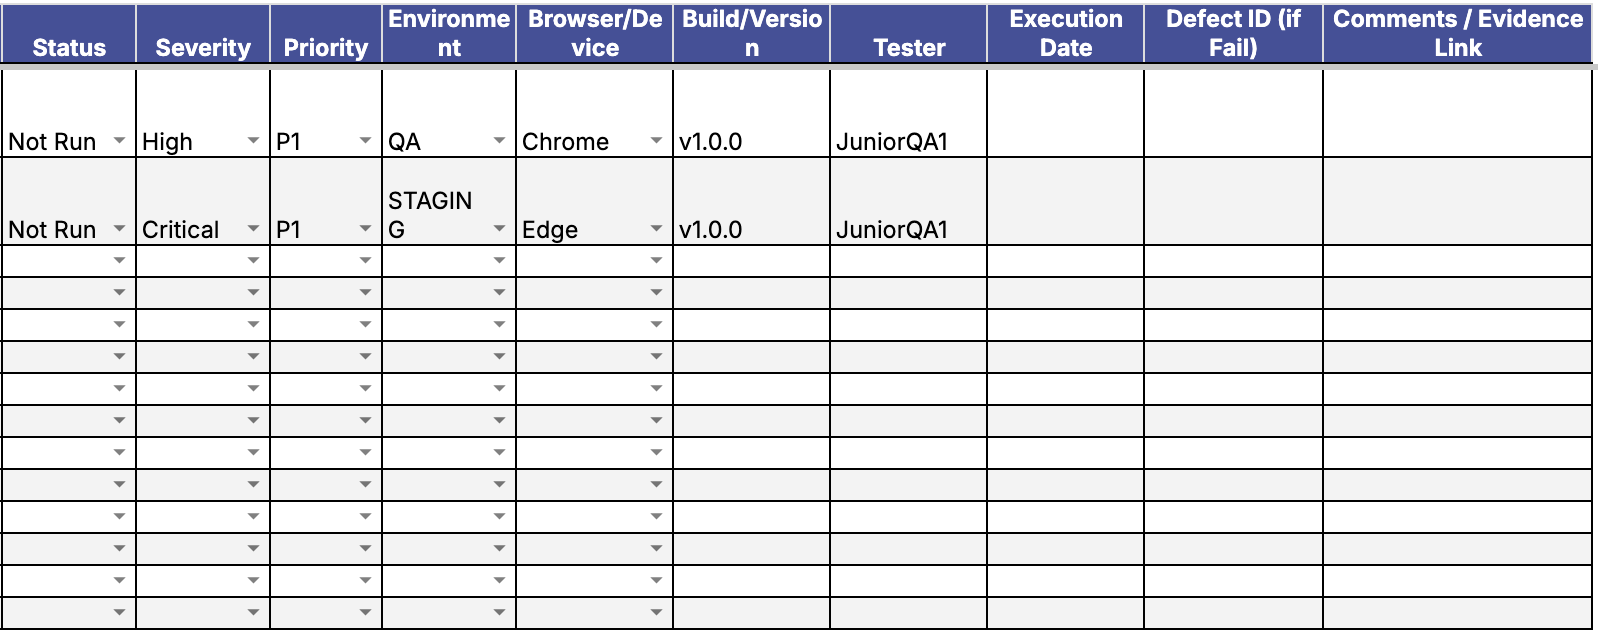This screenshot has width=1598, height=638.
Task: Select the Tester column header
Action: coord(908,47)
